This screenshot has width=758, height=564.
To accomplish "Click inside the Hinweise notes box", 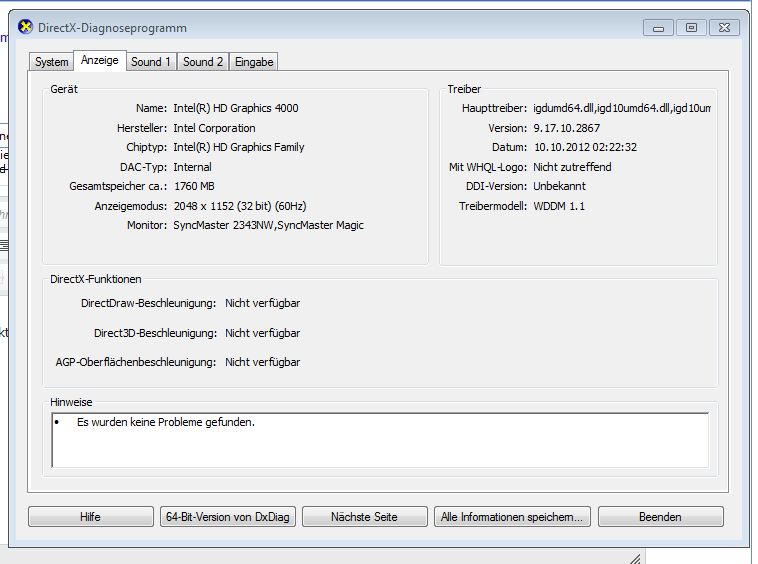I will click(x=380, y=440).
